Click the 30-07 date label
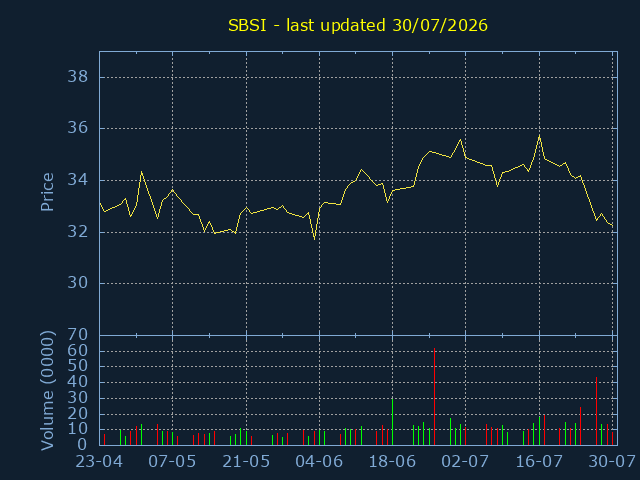The image size is (640, 480). click(x=612, y=462)
